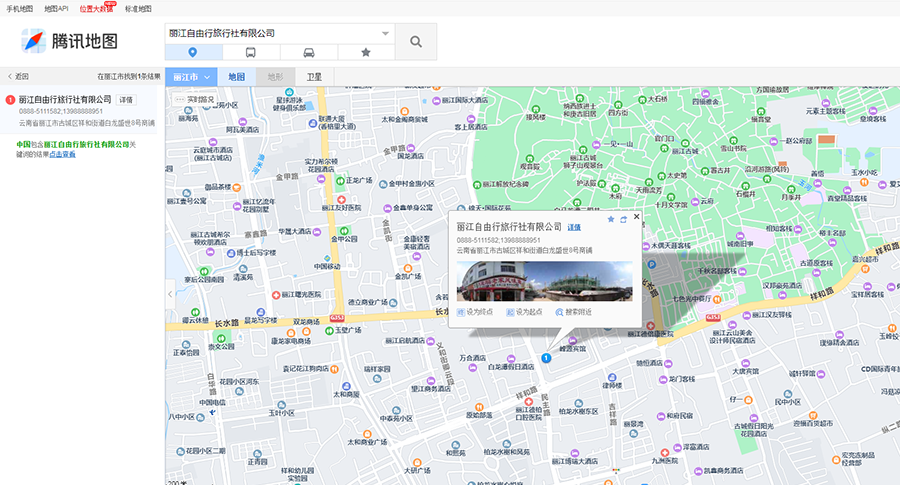Open 标准地图 in the top bar
Viewport: 900px width, 485px height.
[x=138, y=9]
